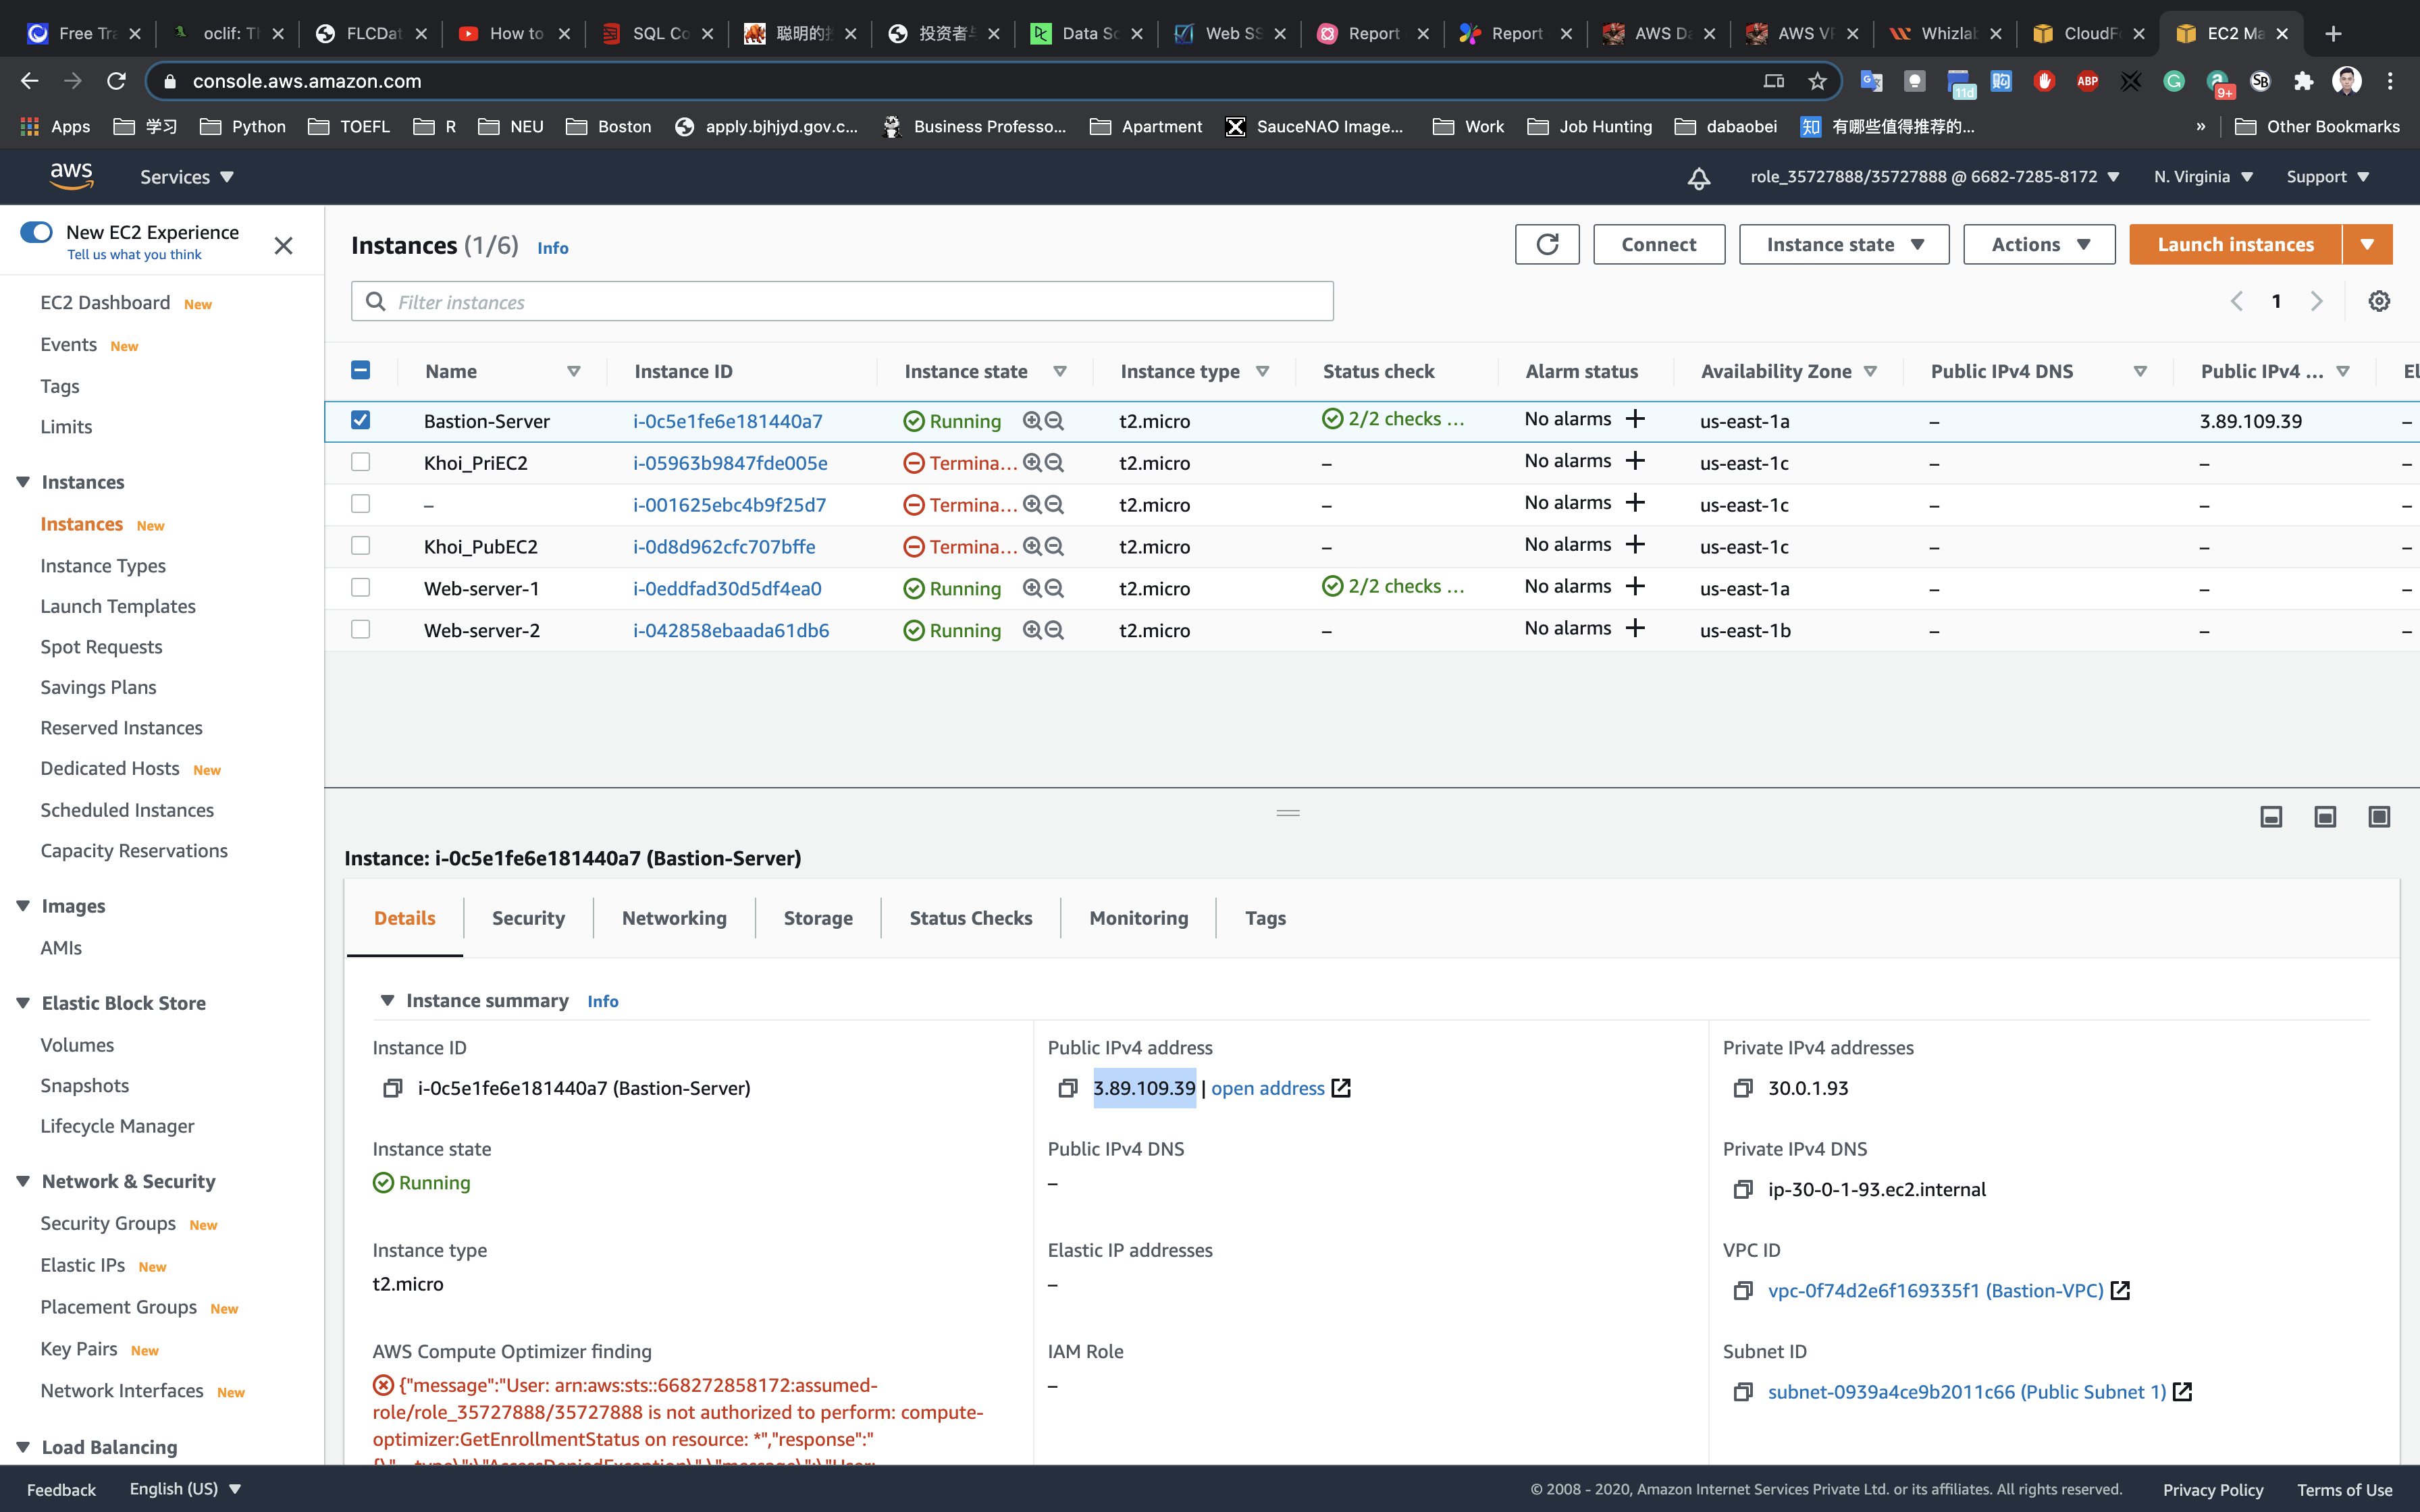Copy the public IPv4 address icon
The width and height of the screenshot is (2420, 1512).
pyautogui.click(x=1068, y=1088)
